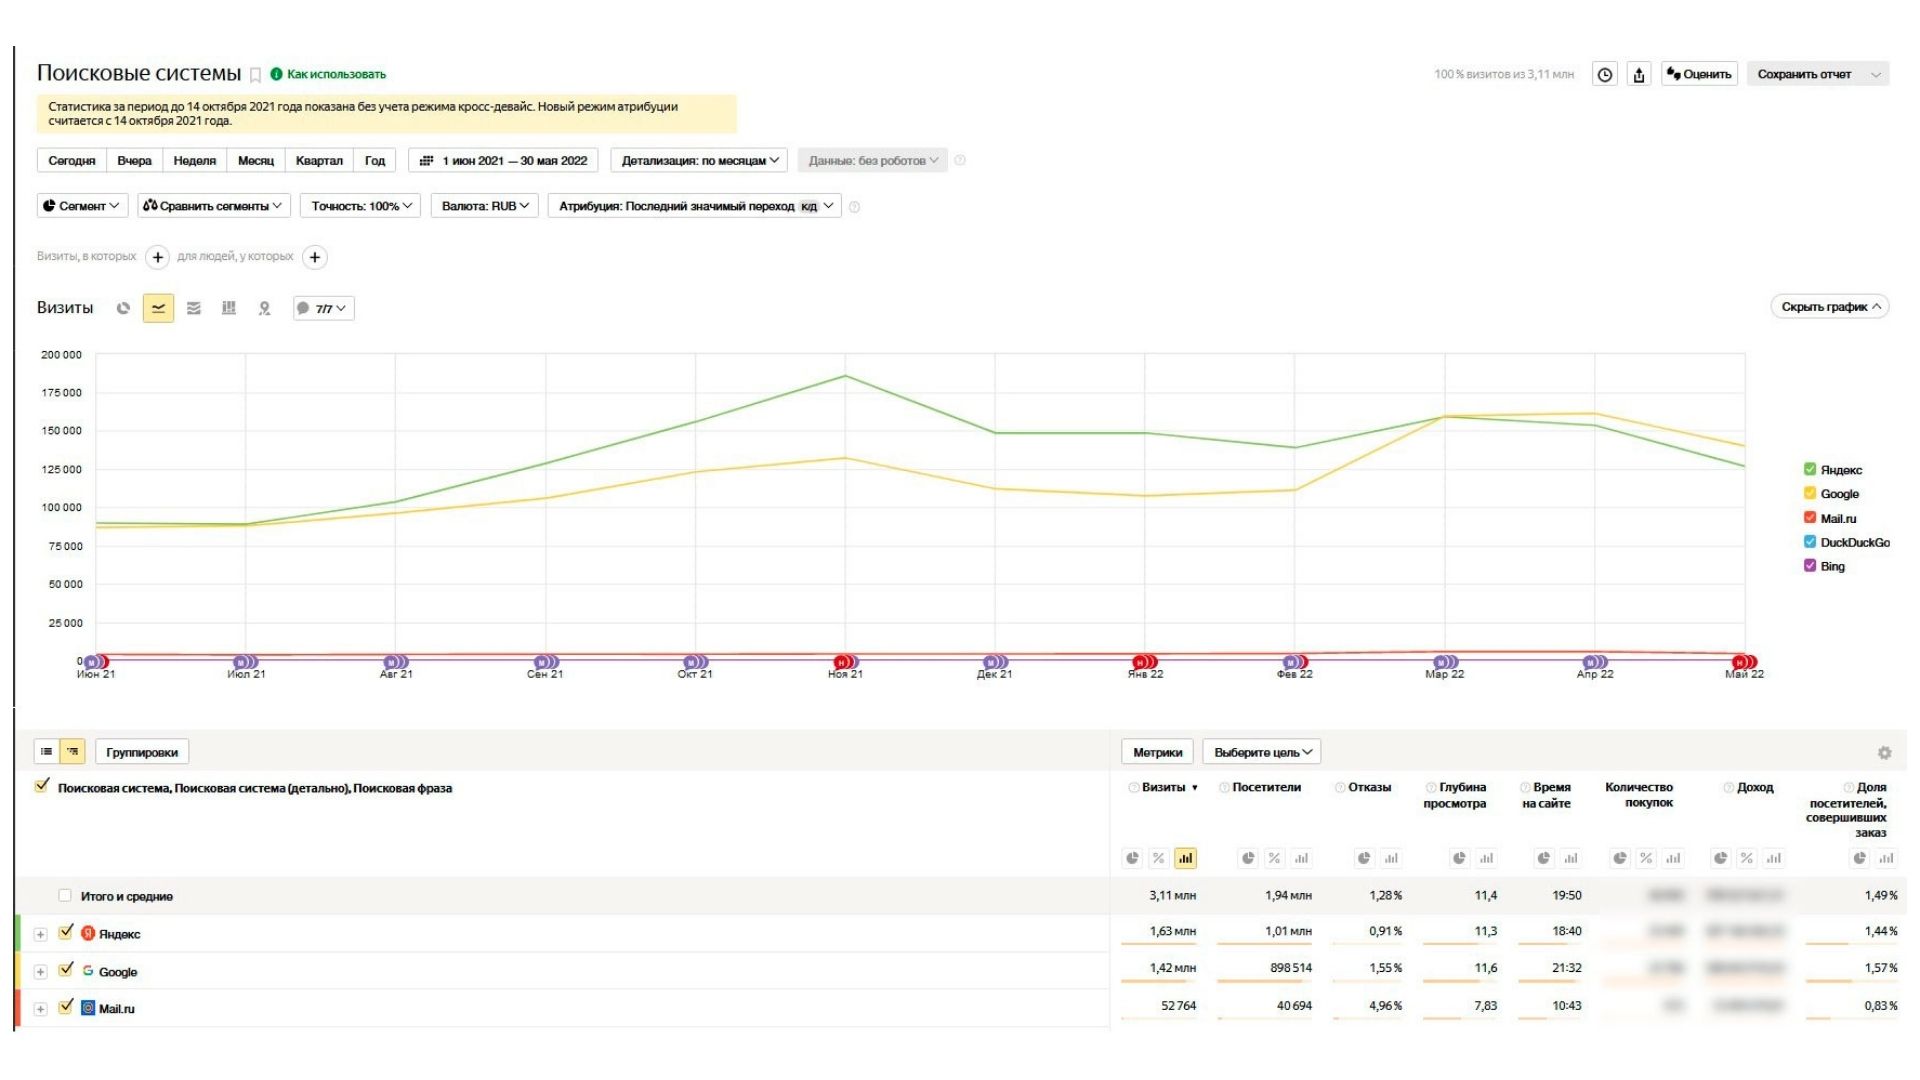Select the Квартал period tab
The height and width of the screenshot is (1080, 1920).
point(319,160)
